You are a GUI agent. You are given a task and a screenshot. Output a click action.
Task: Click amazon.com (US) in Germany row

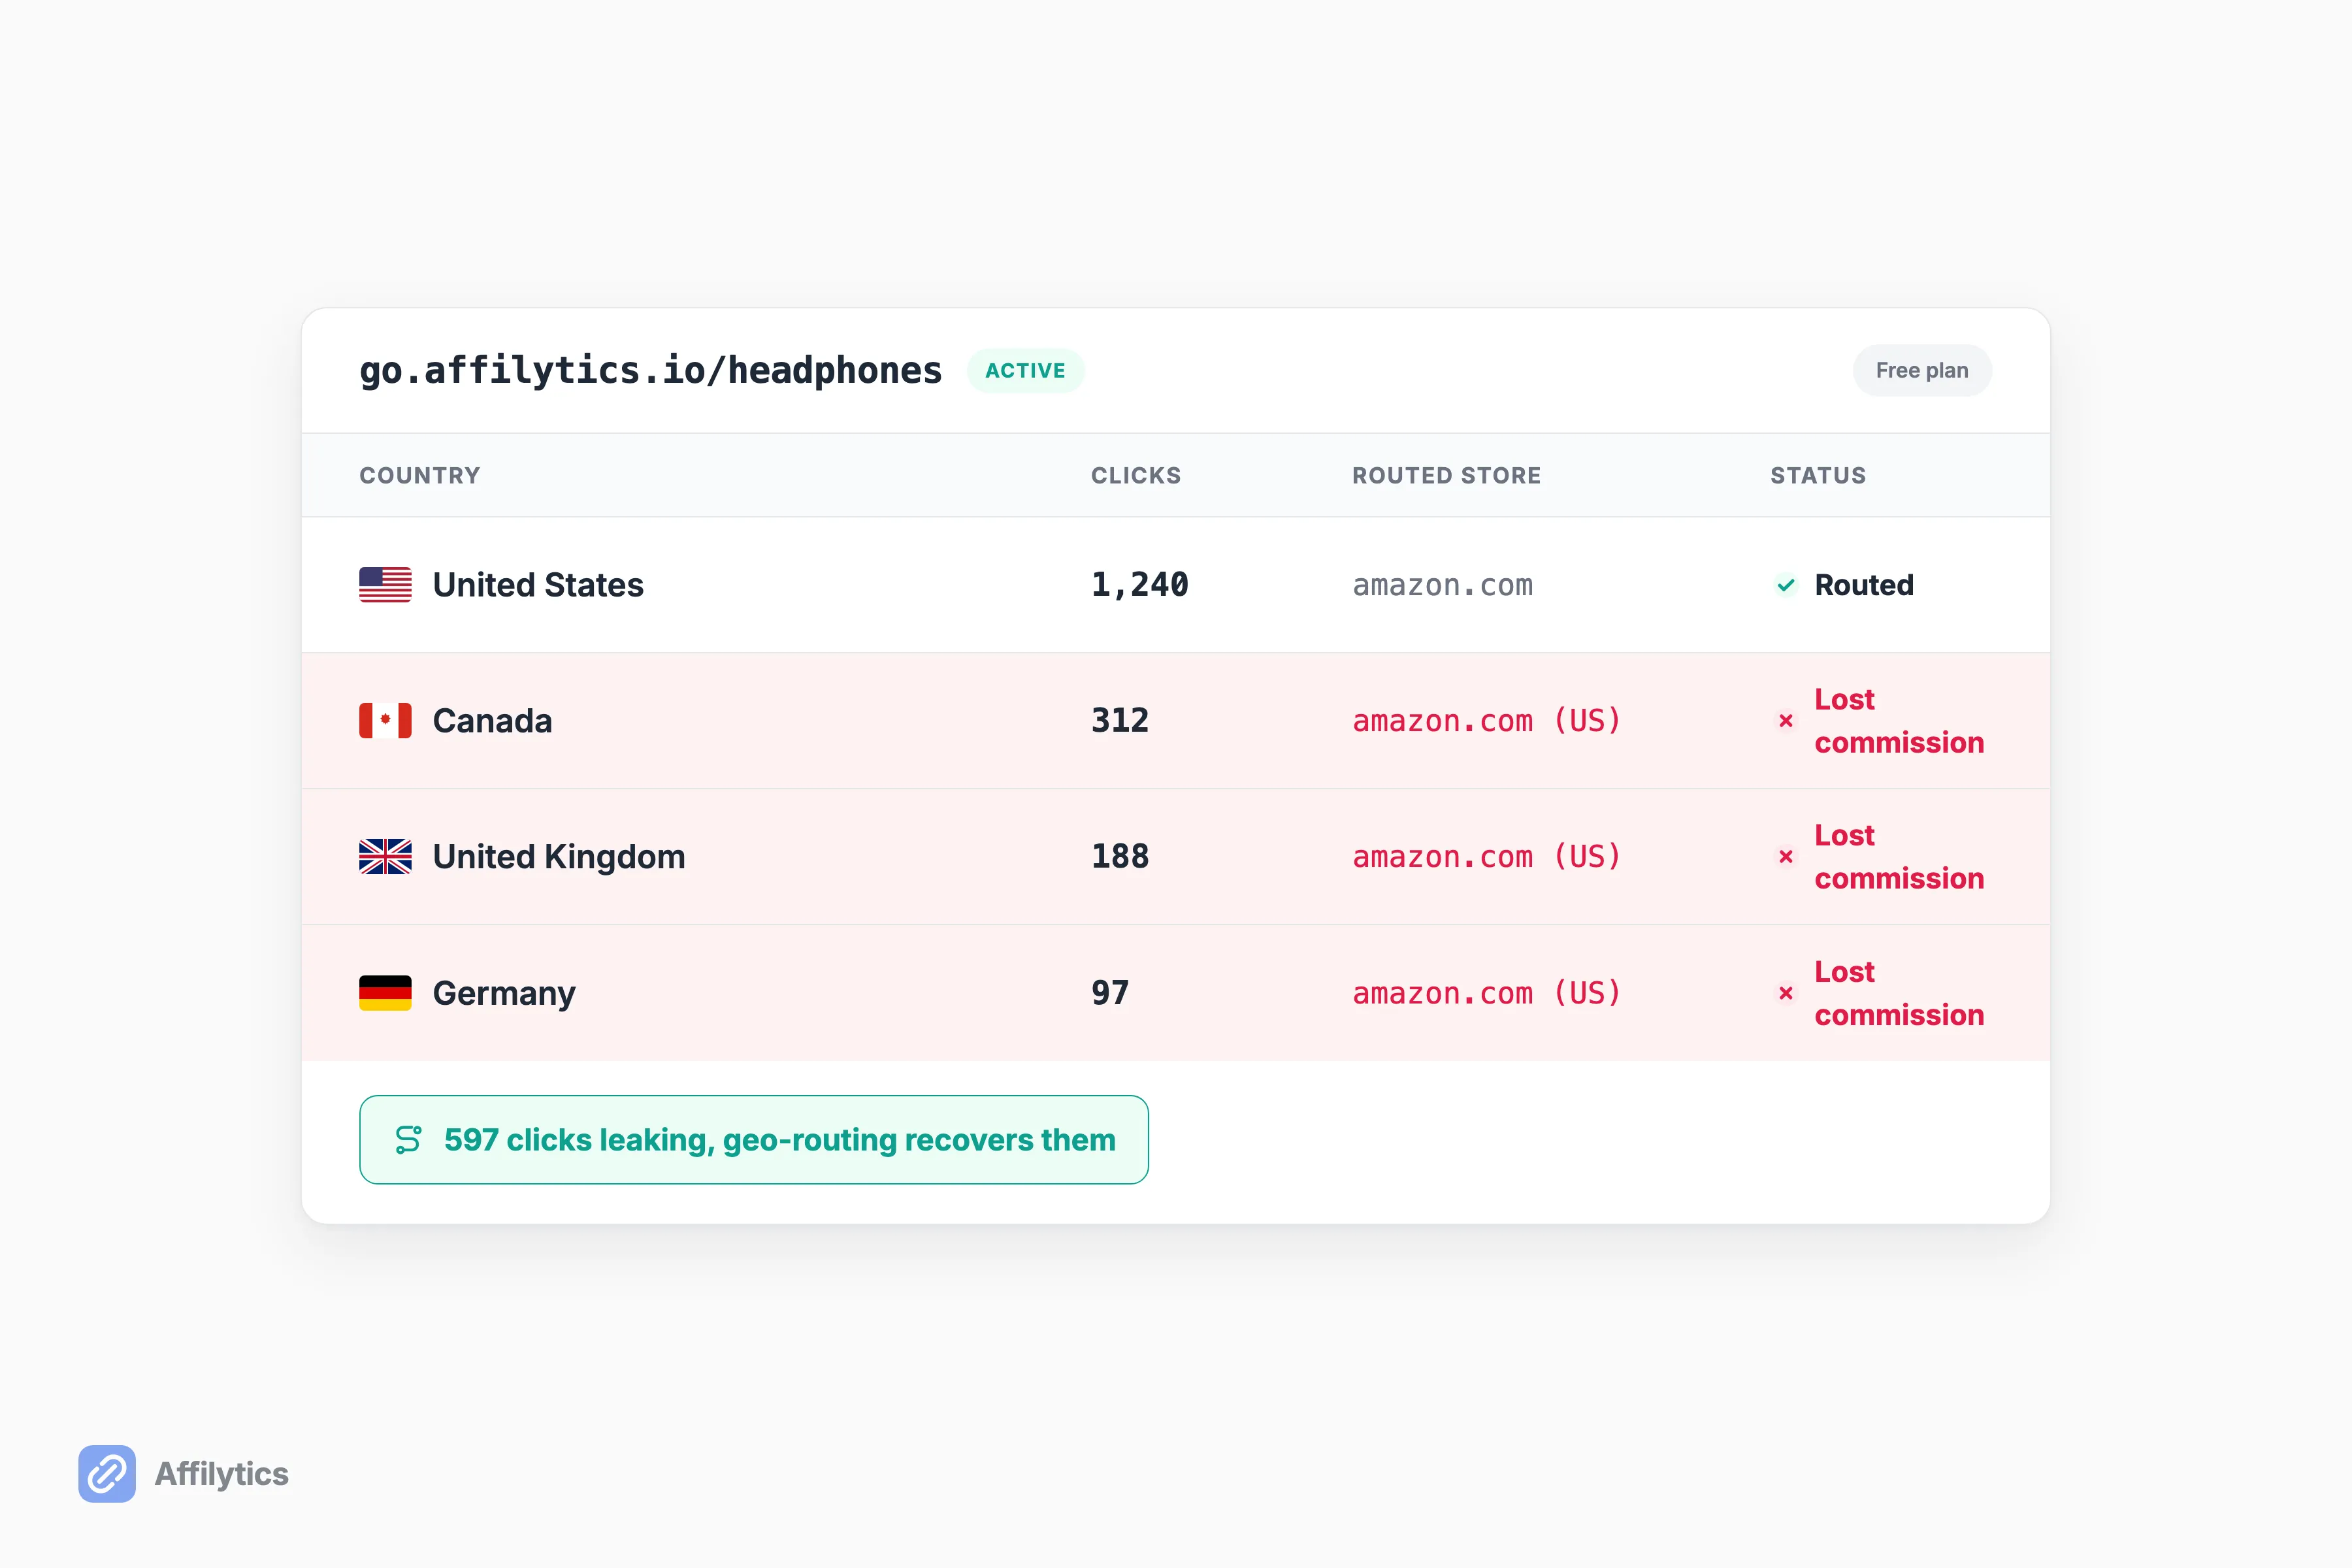(x=1487, y=993)
